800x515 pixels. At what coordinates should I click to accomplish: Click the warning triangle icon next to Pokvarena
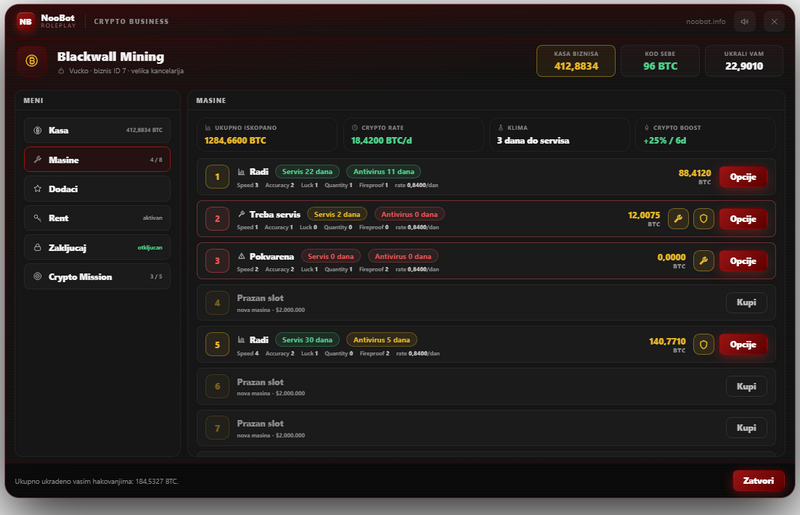tap(241, 256)
